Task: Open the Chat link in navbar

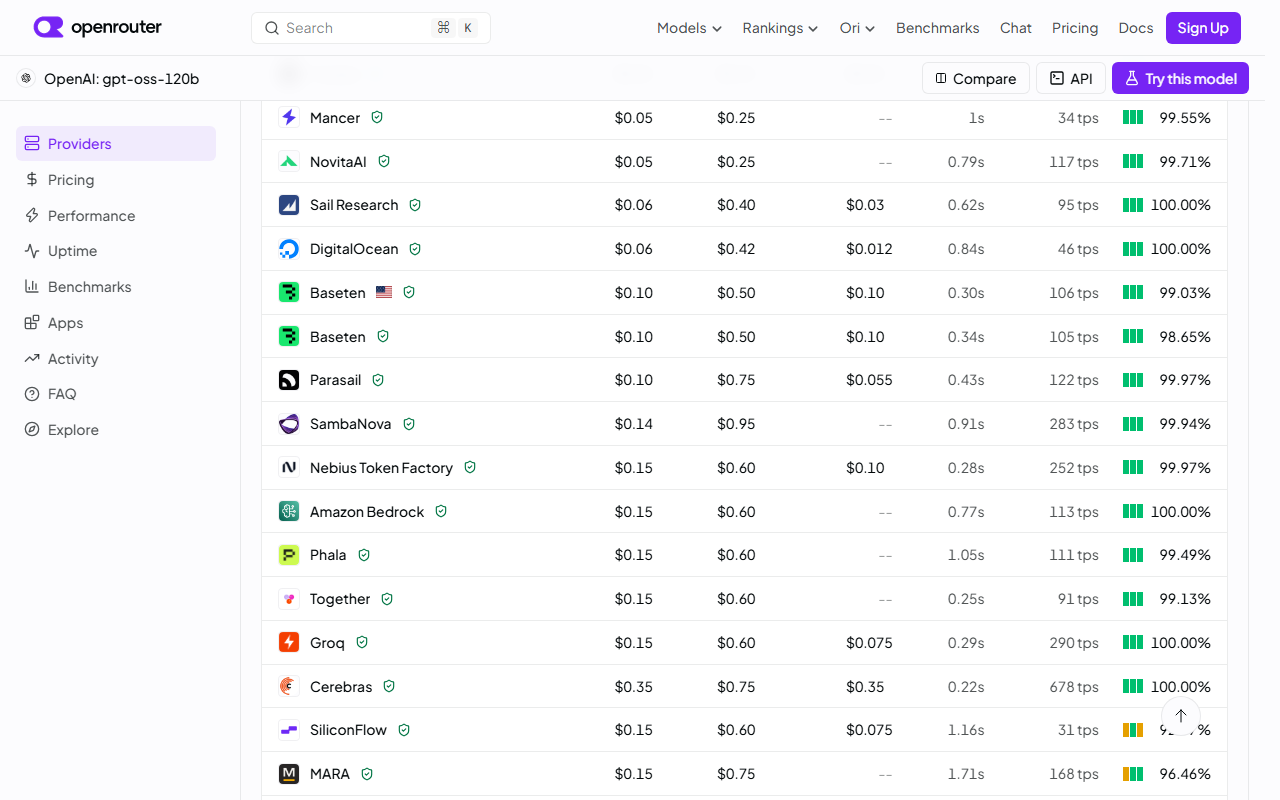Action: 1015,28
